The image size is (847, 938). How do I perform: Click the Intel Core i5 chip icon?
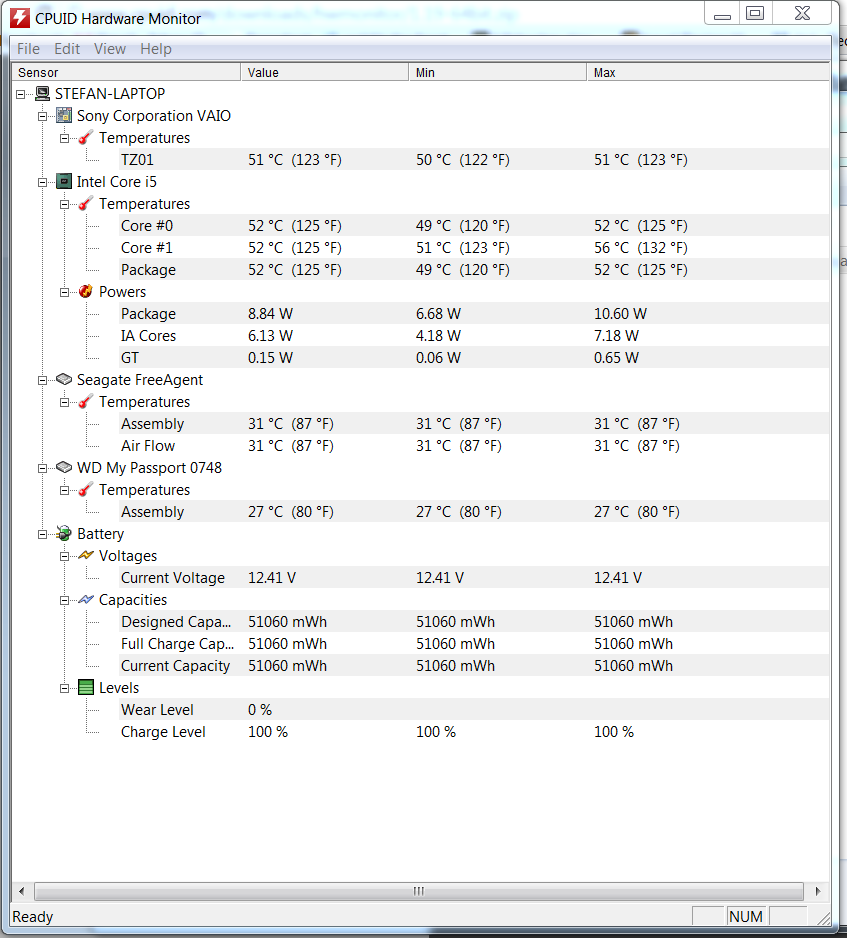tap(64, 181)
